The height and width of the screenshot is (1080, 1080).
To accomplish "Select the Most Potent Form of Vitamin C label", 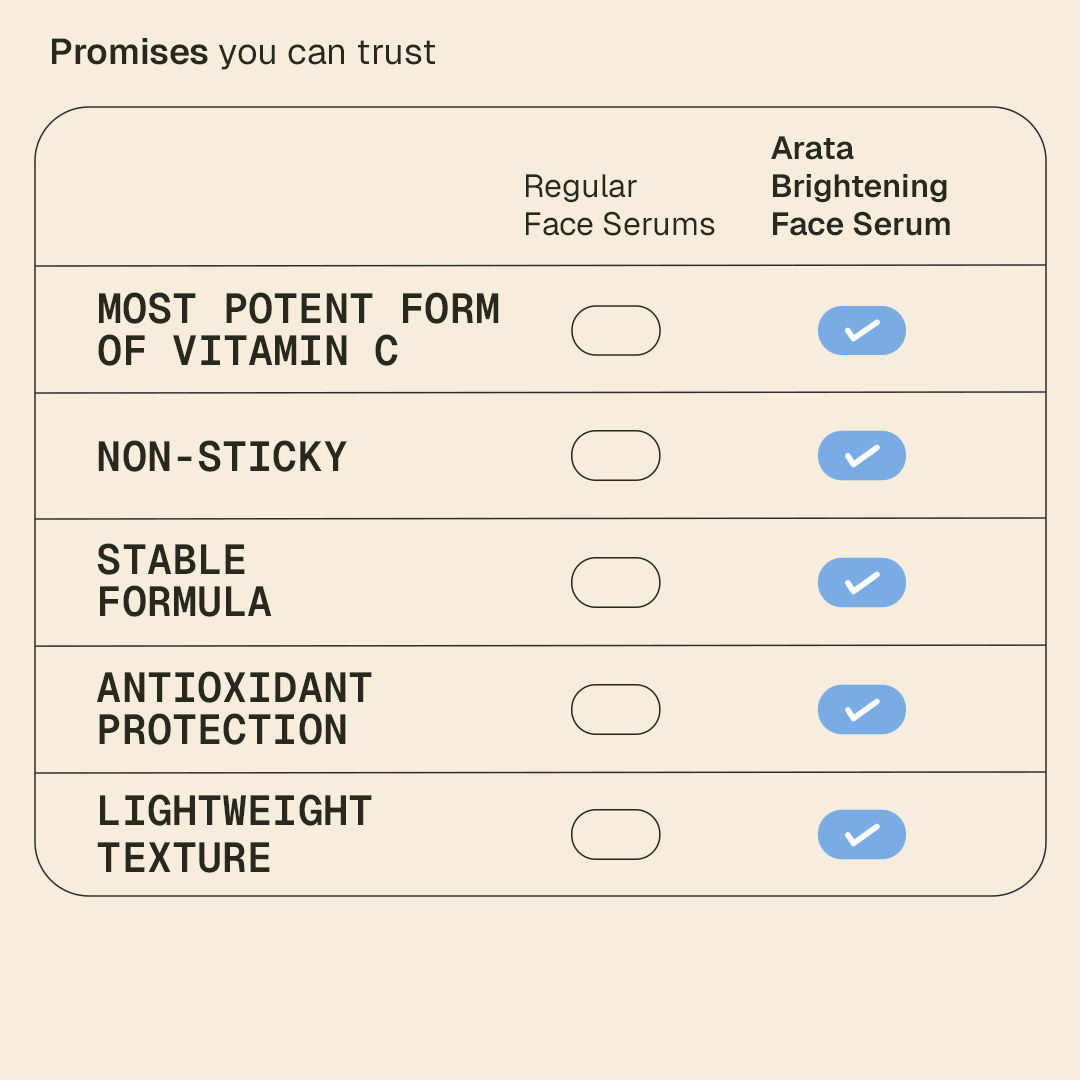I will [298, 331].
